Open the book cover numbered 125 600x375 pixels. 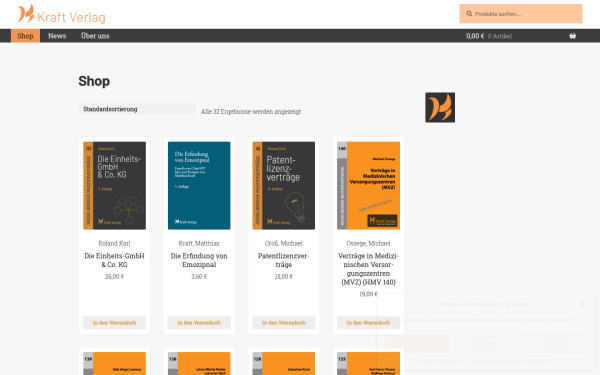368,364
